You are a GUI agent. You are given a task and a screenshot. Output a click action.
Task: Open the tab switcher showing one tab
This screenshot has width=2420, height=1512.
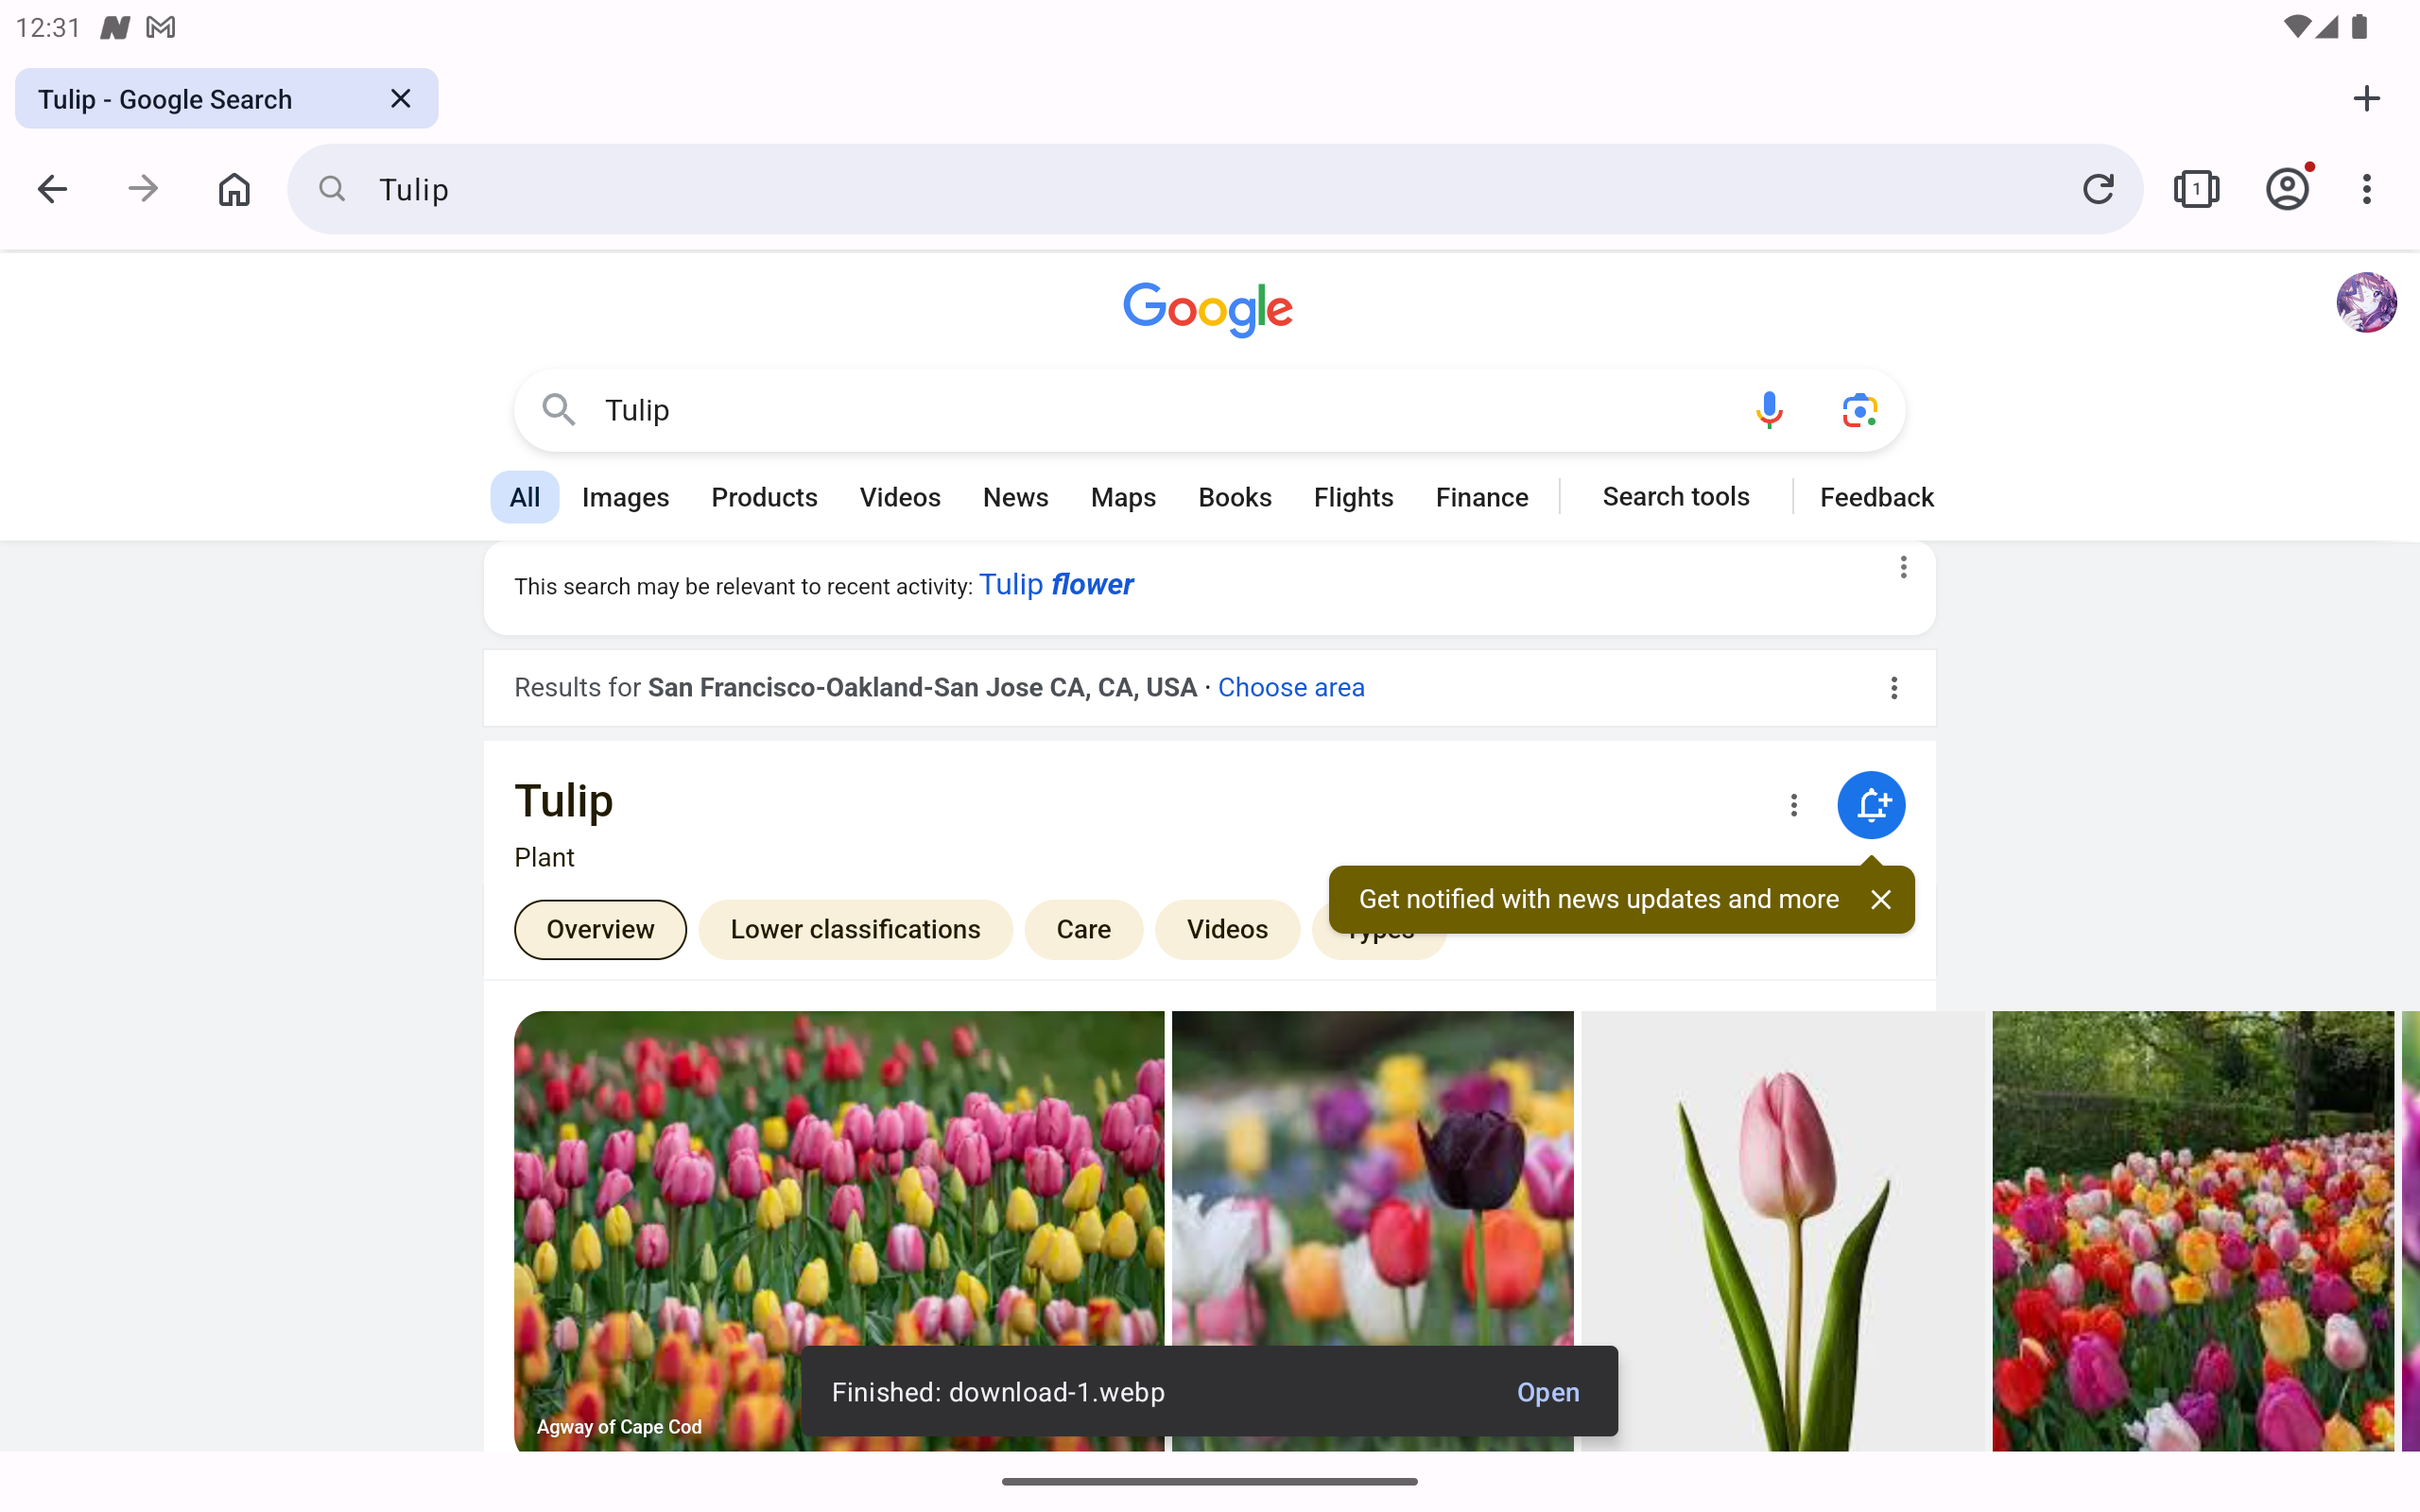[2196, 189]
